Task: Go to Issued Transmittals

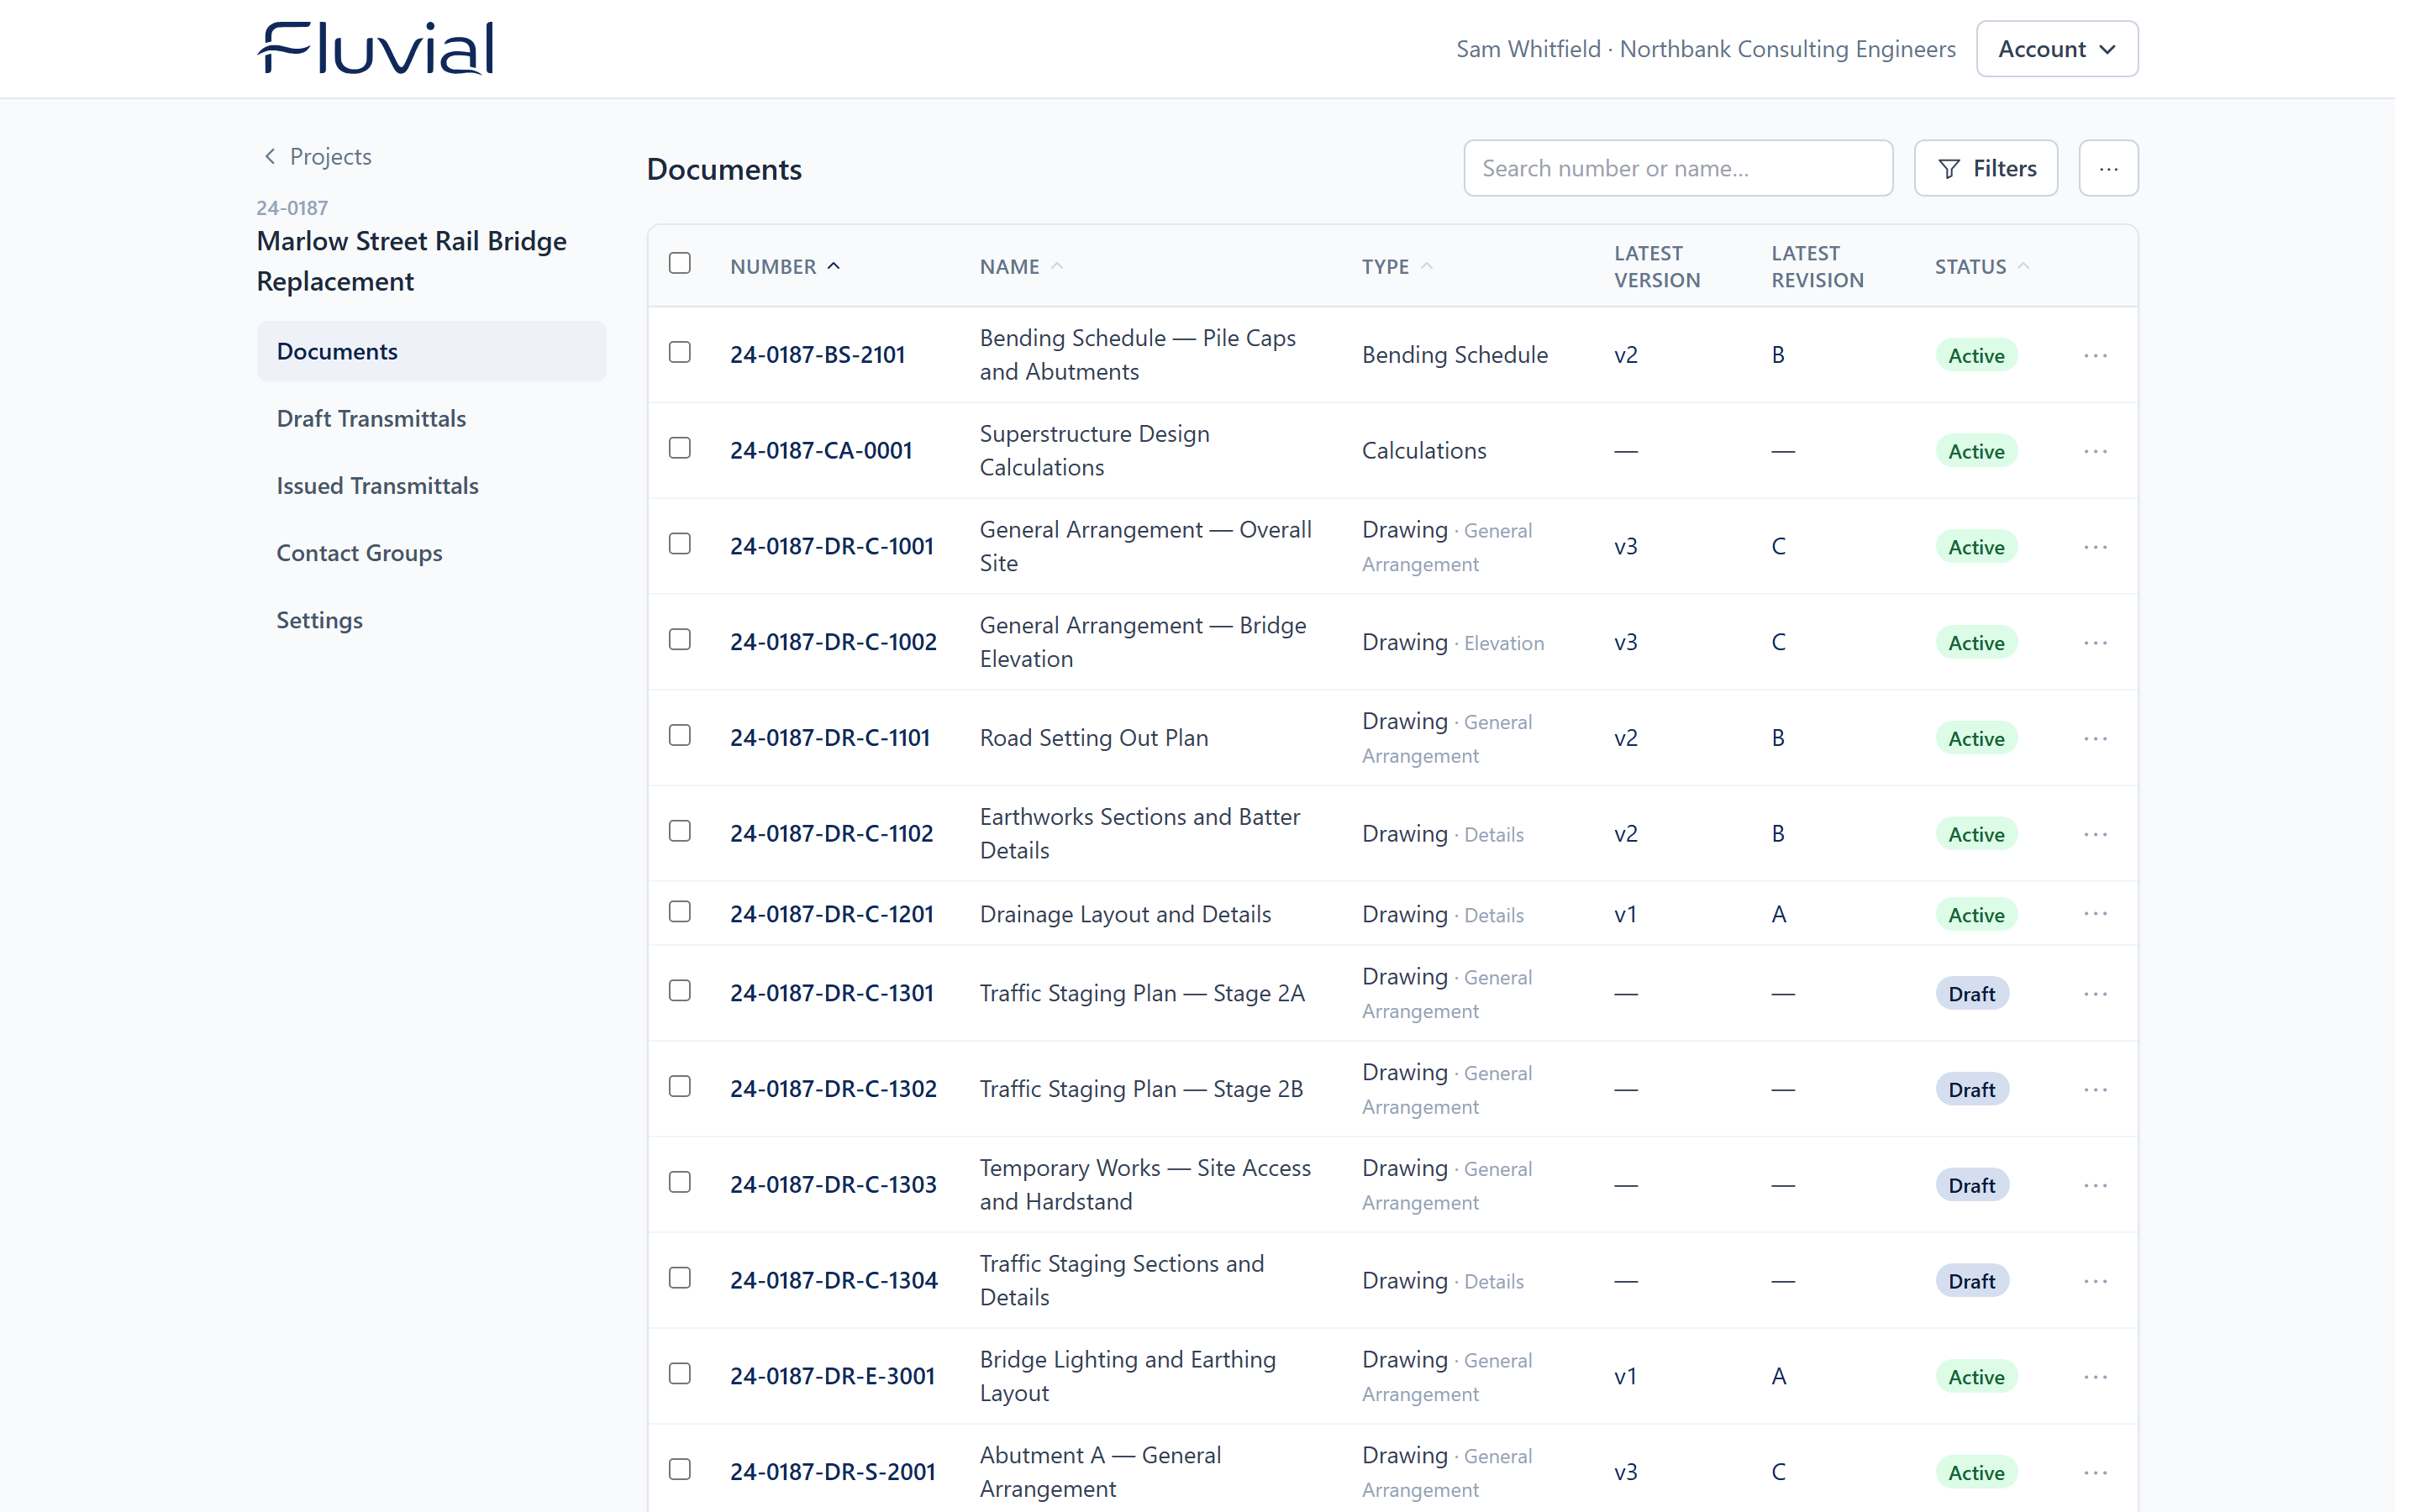Action: 431,485
